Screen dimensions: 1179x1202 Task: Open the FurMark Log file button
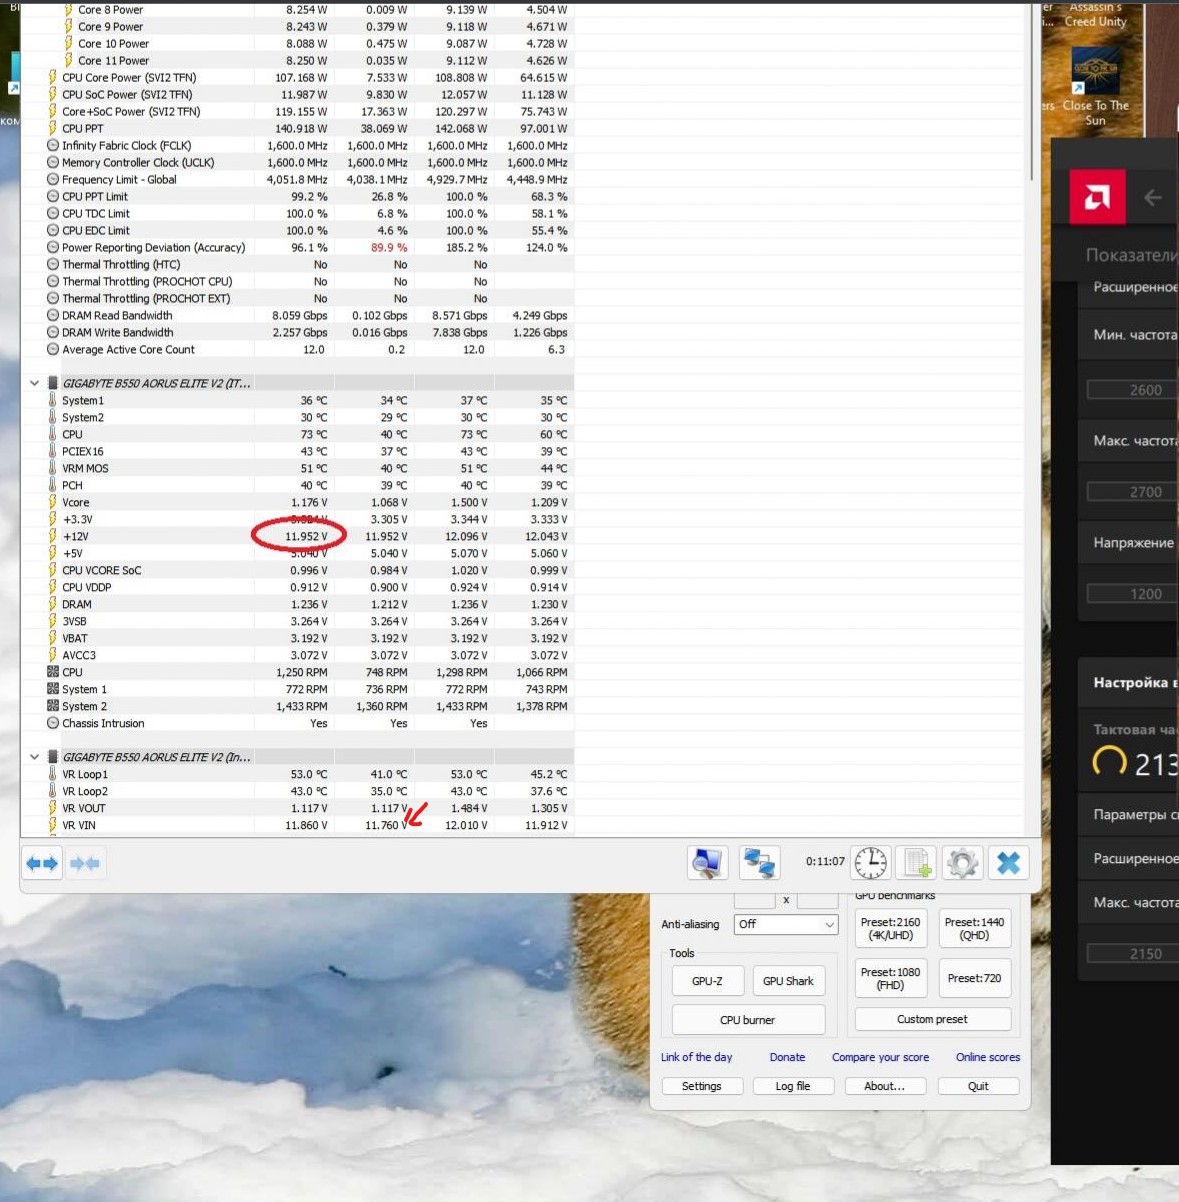793,1086
